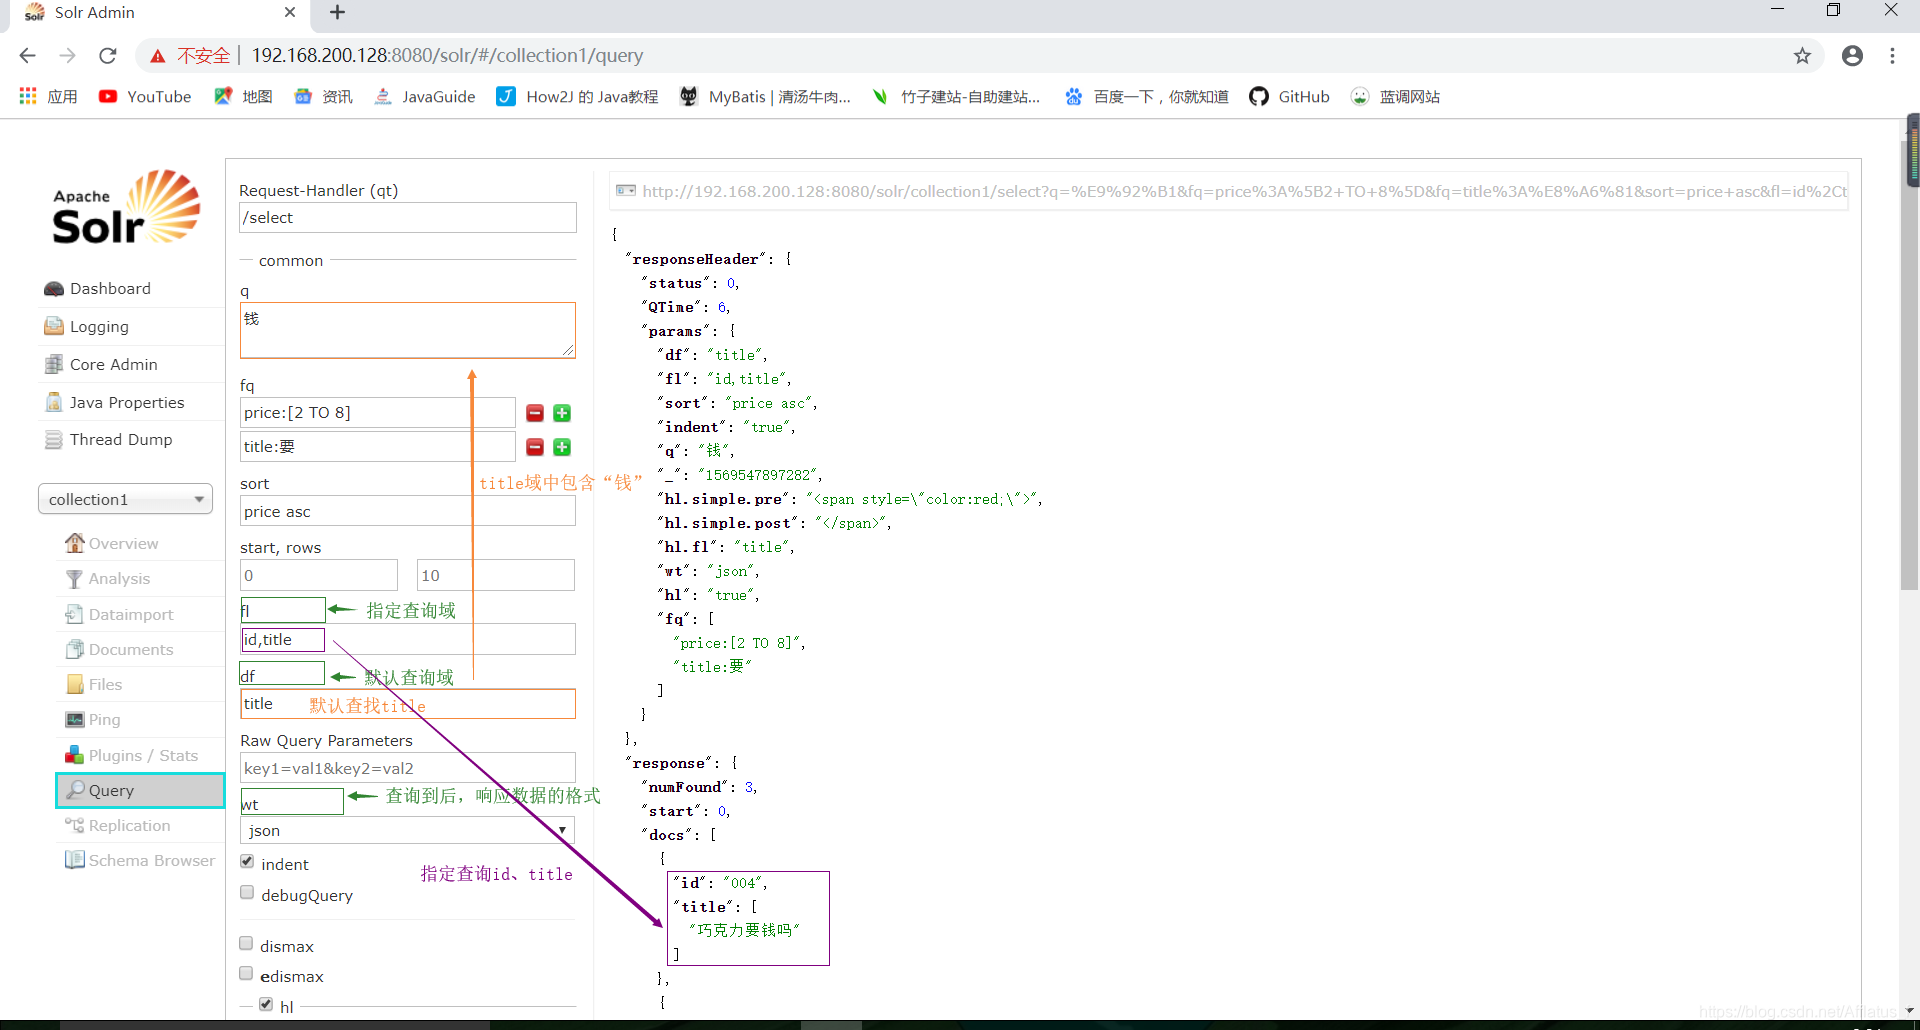The height and width of the screenshot is (1030, 1920).
Task: Open the 百度一下 bookmark
Action: 1146,96
